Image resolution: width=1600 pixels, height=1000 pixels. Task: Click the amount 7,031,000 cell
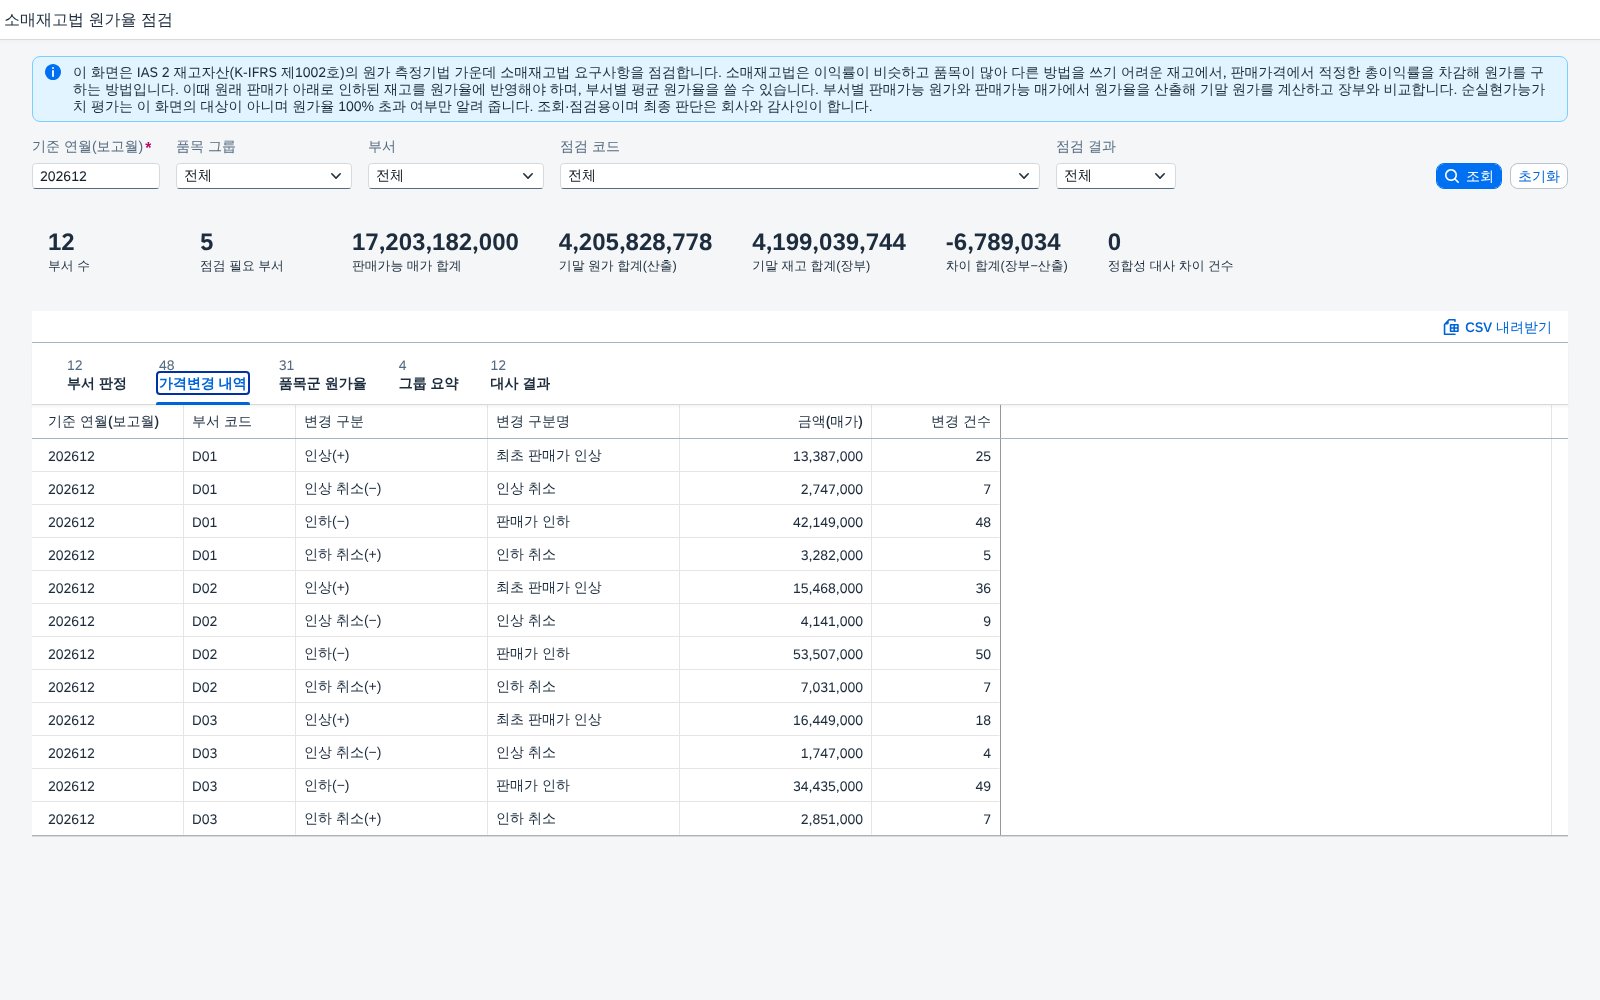coord(776,687)
